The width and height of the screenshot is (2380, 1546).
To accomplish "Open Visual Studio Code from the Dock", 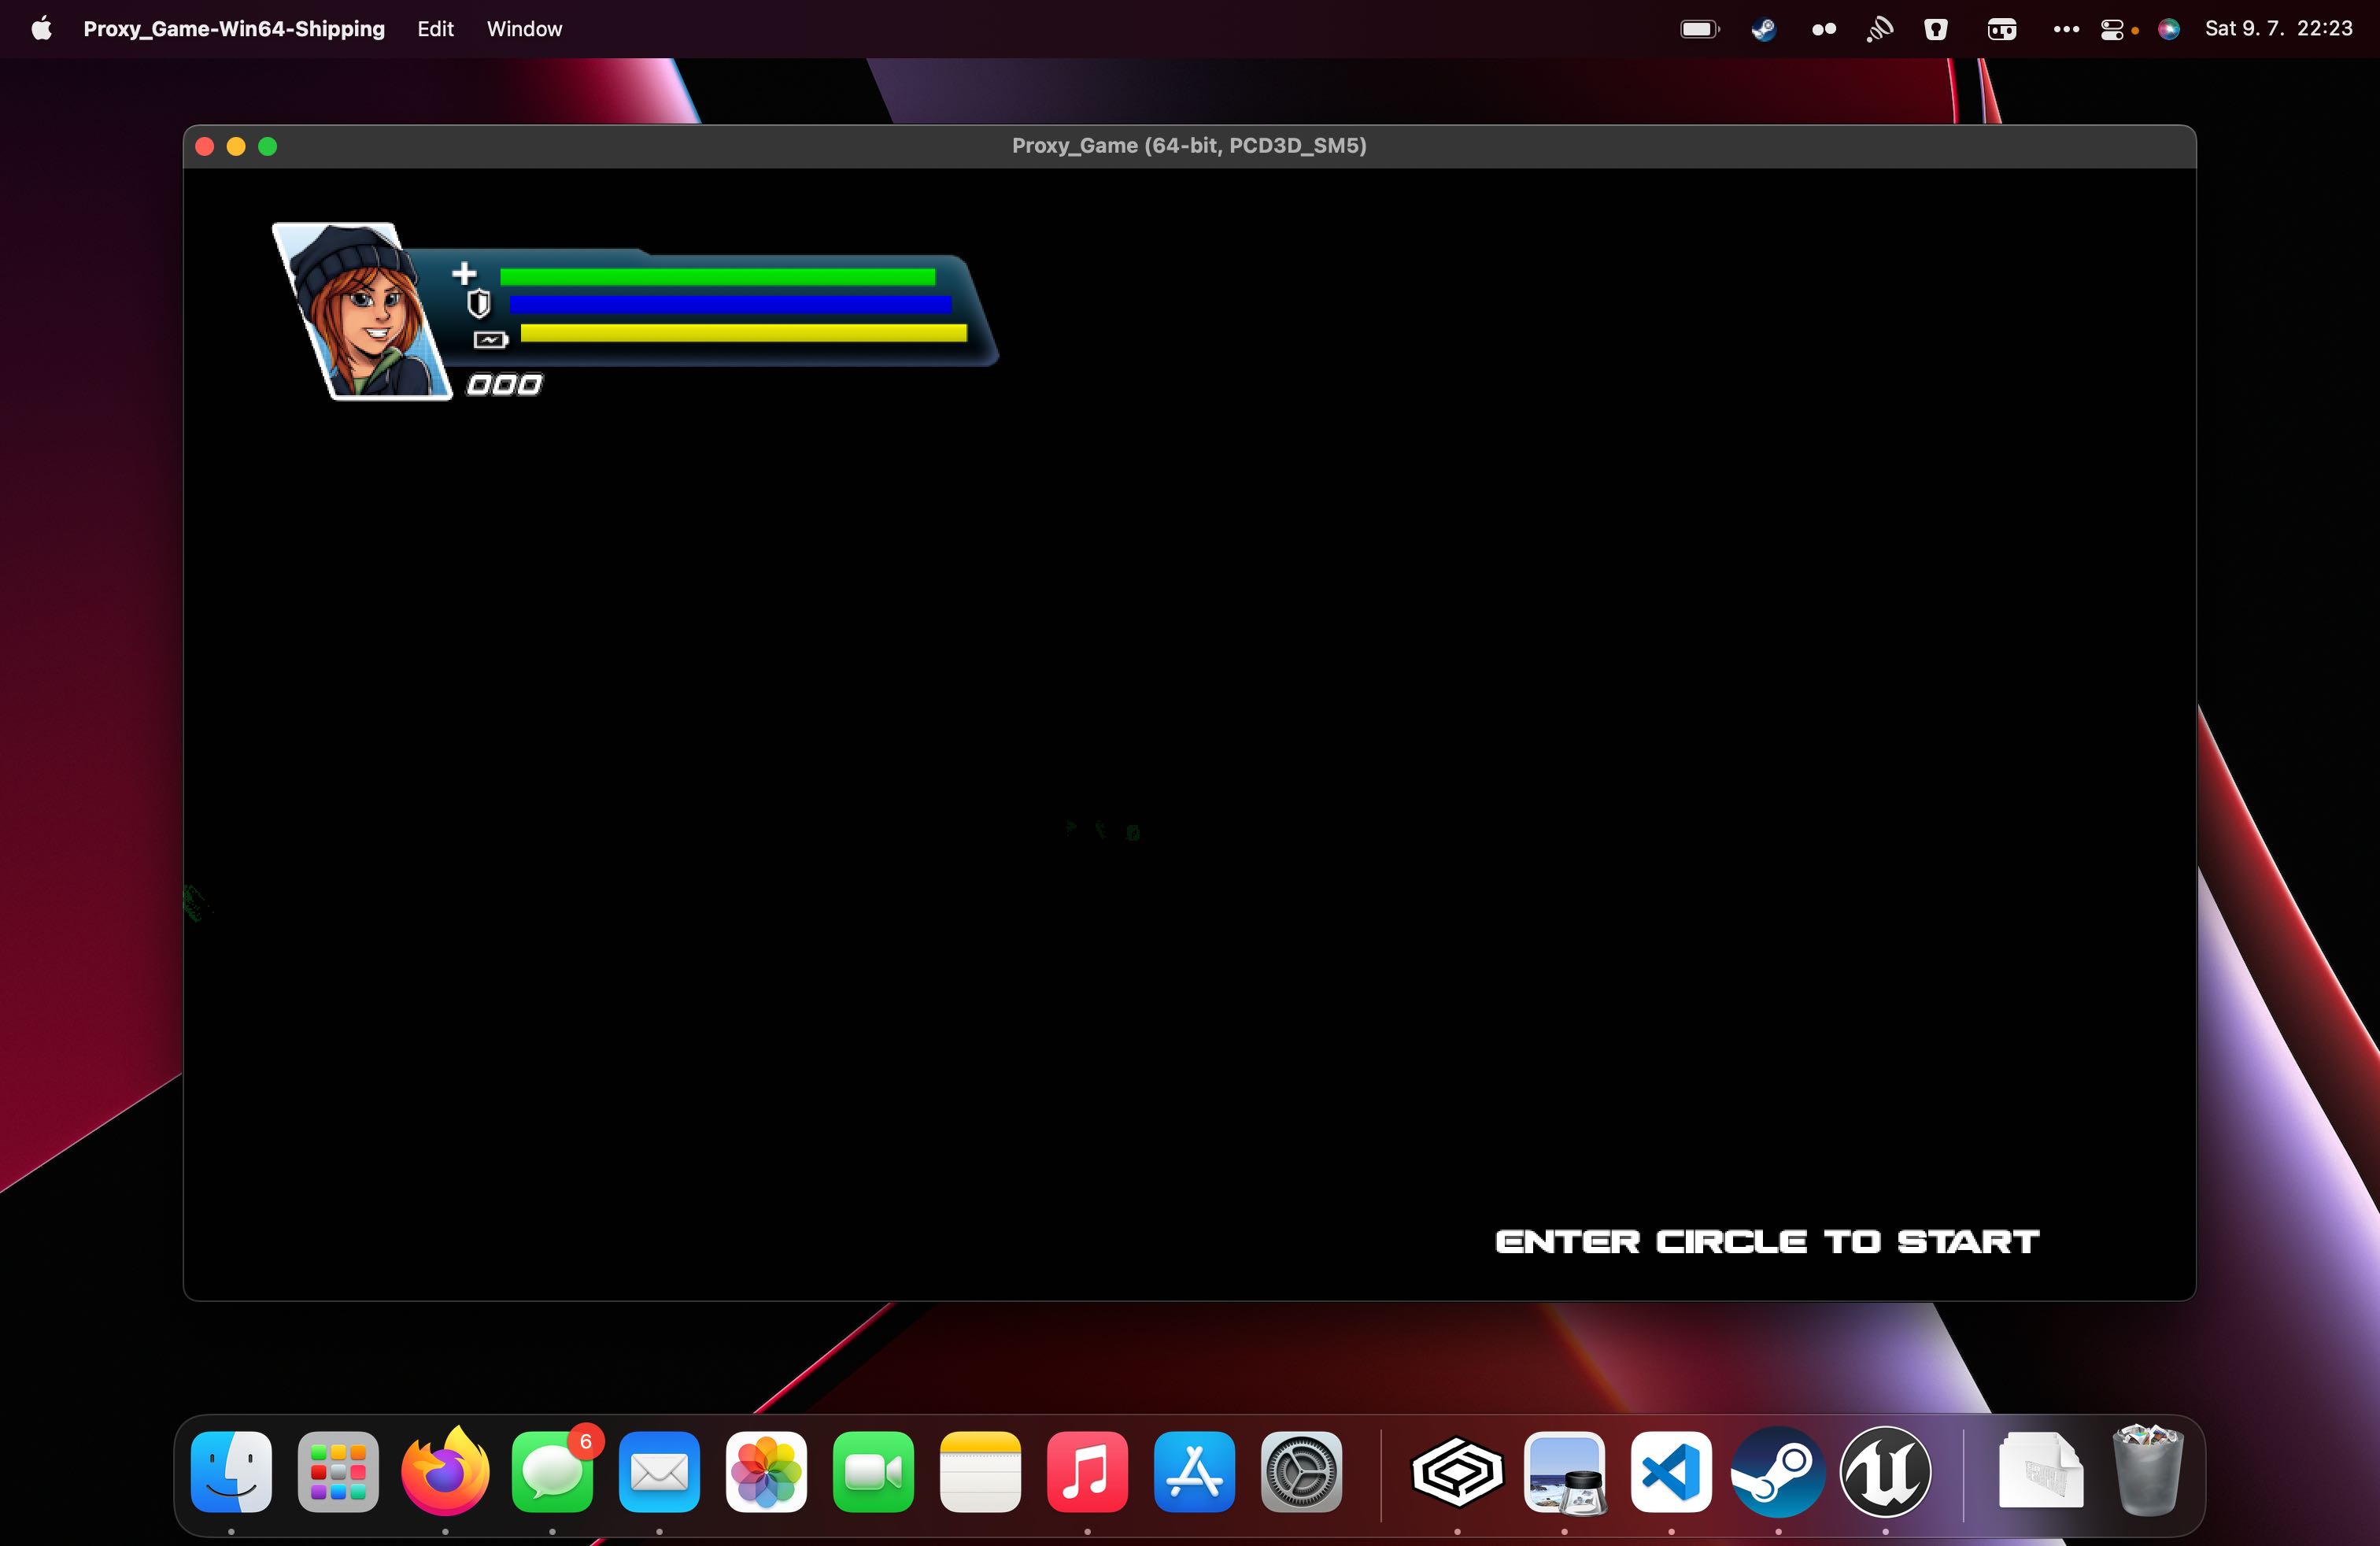I will click(x=1671, y=1472).
